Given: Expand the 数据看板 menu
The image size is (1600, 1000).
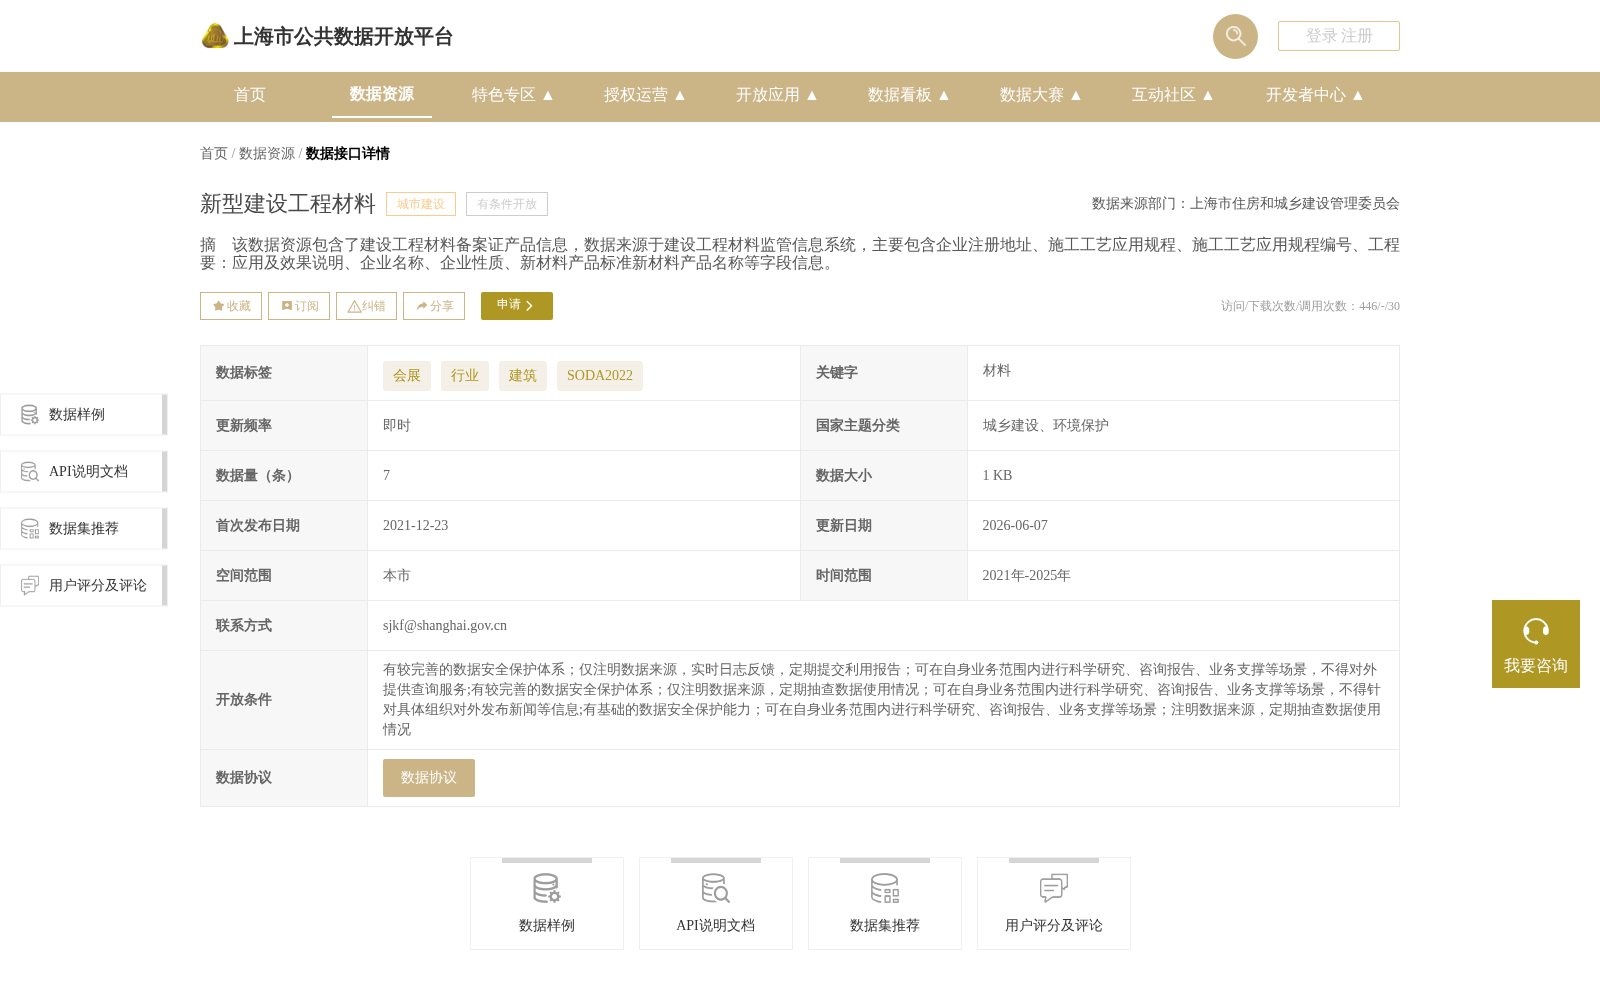Looking at the screenshot, I should click(909, 95).
